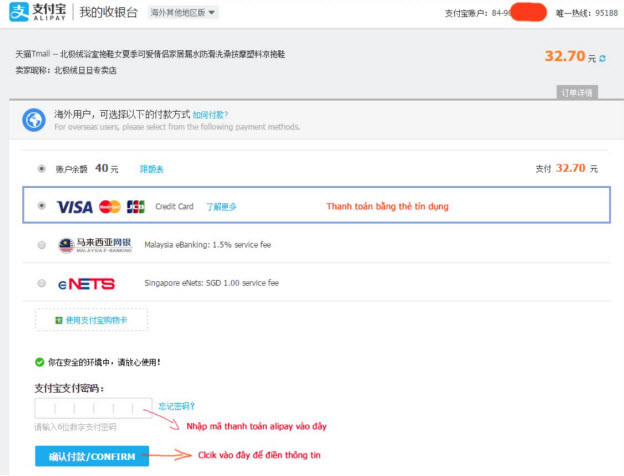
Task: Click the blue globe icon for overseas users
Action: 34,120
